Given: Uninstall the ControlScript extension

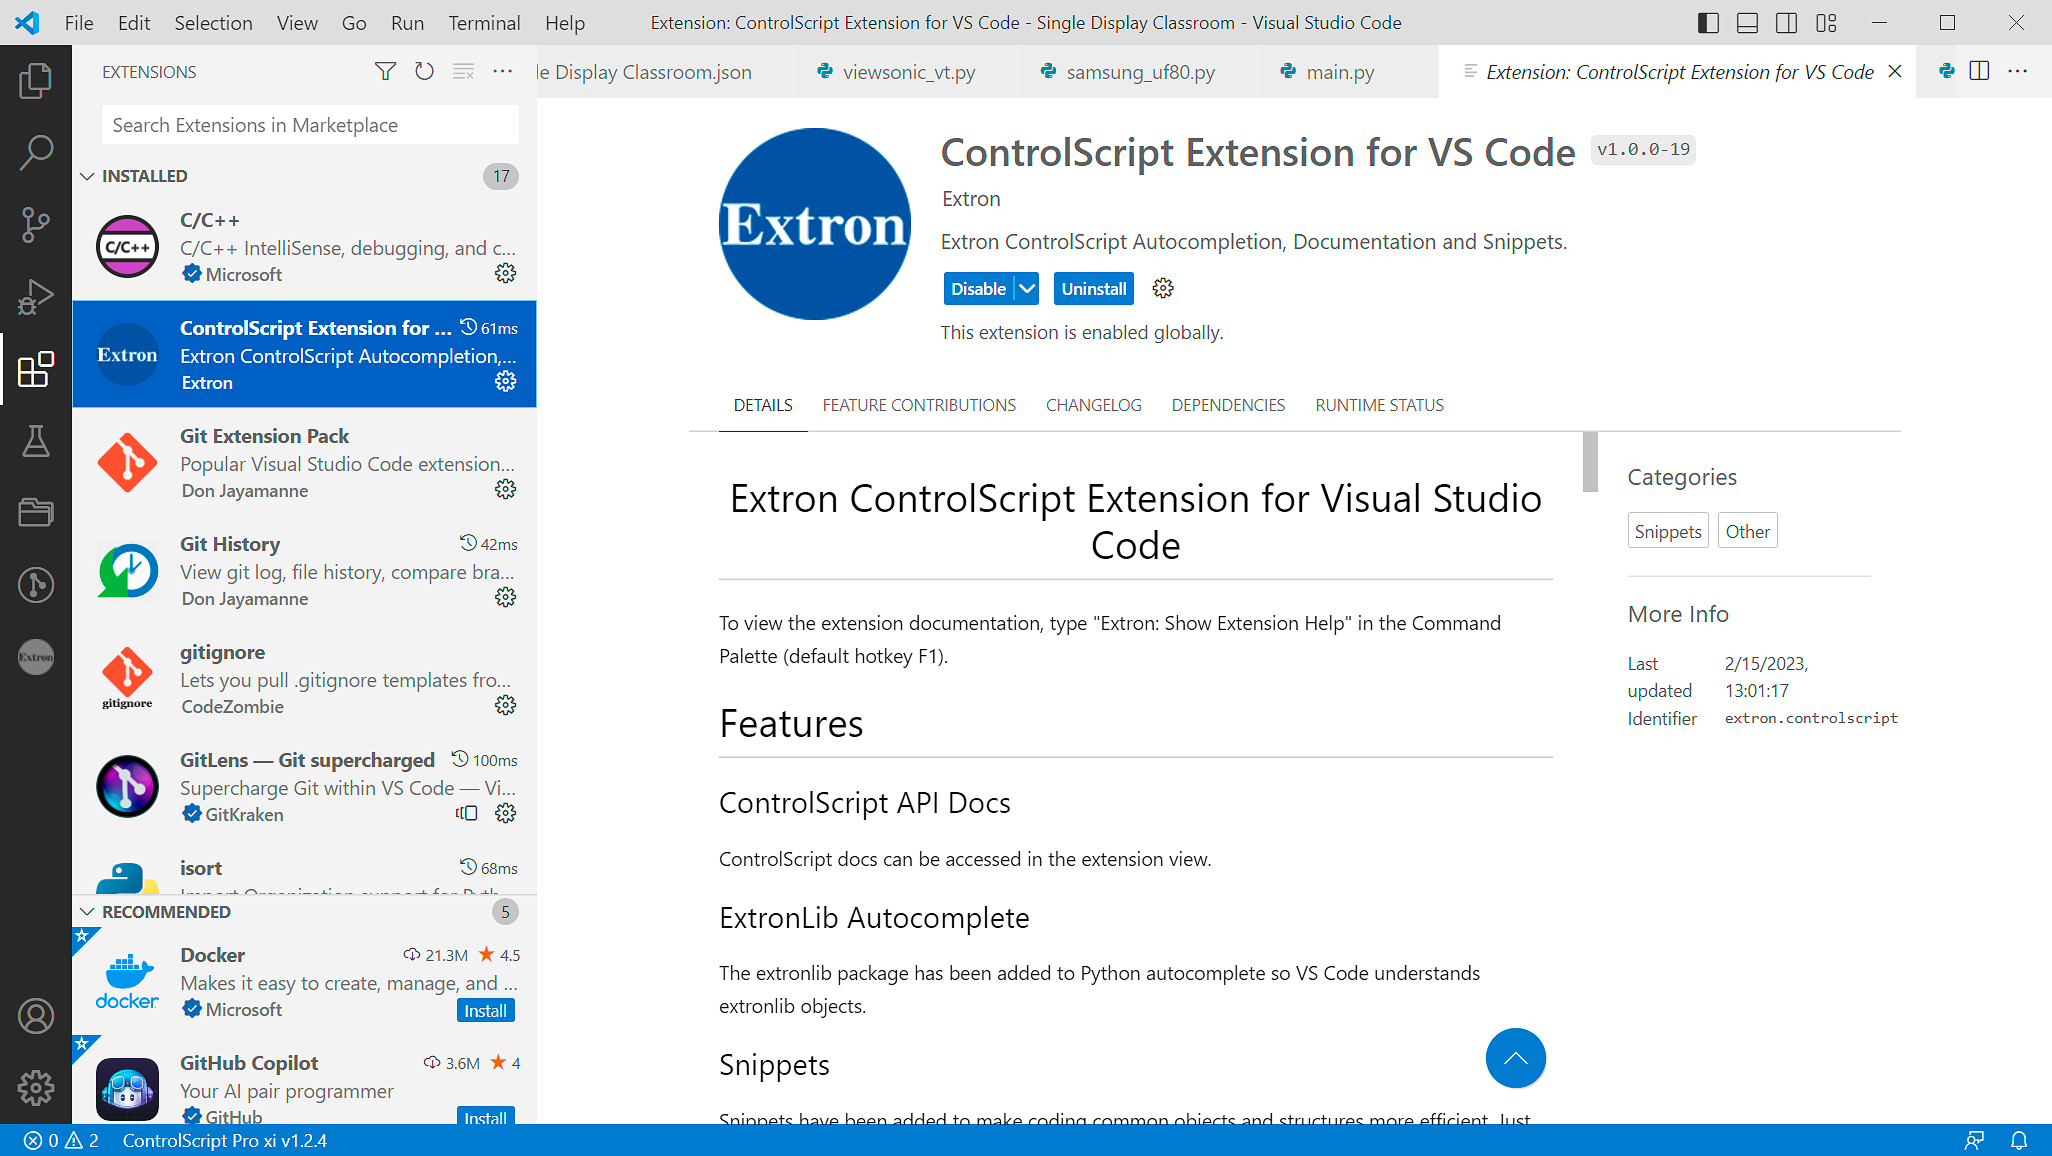Looking at the screenshot, I should point(1092,289).
